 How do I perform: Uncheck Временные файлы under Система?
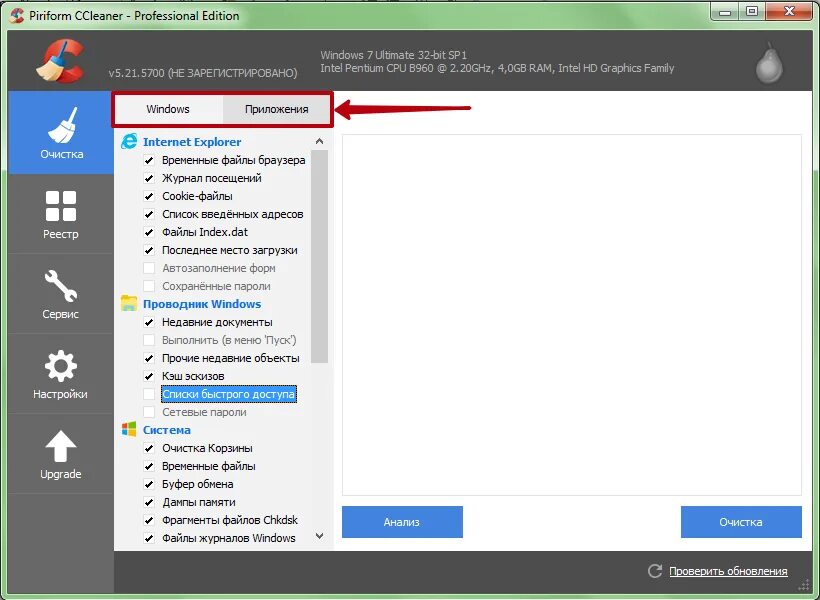coord(149,466)
